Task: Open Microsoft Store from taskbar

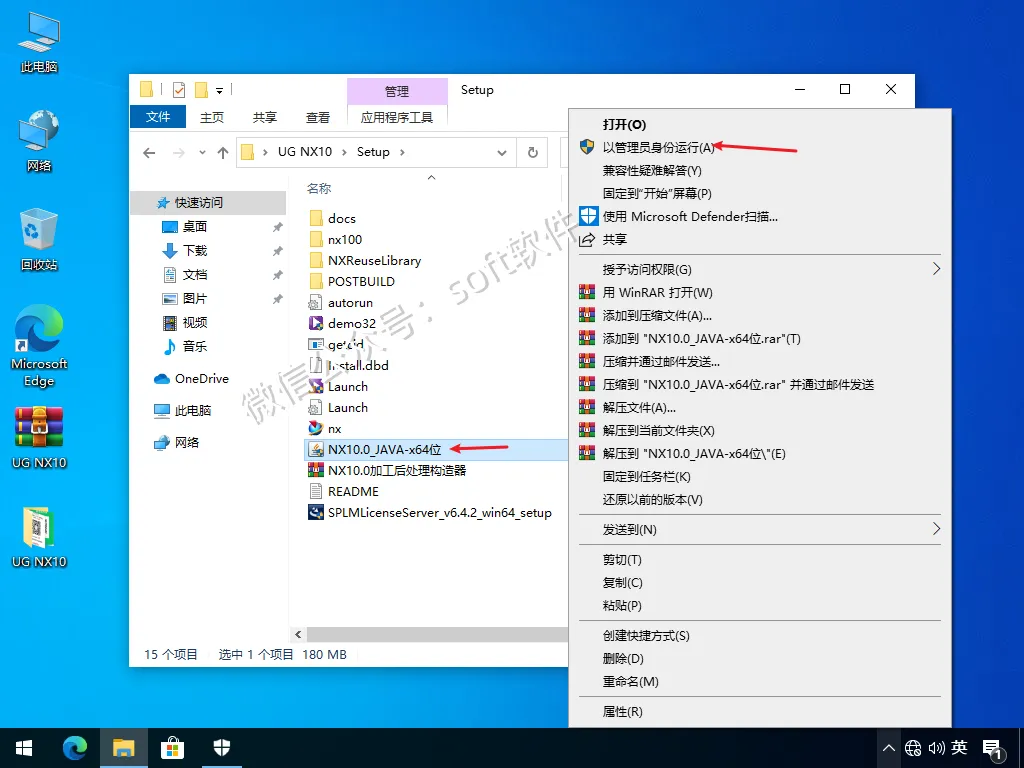Action: (x=172, y=748)
